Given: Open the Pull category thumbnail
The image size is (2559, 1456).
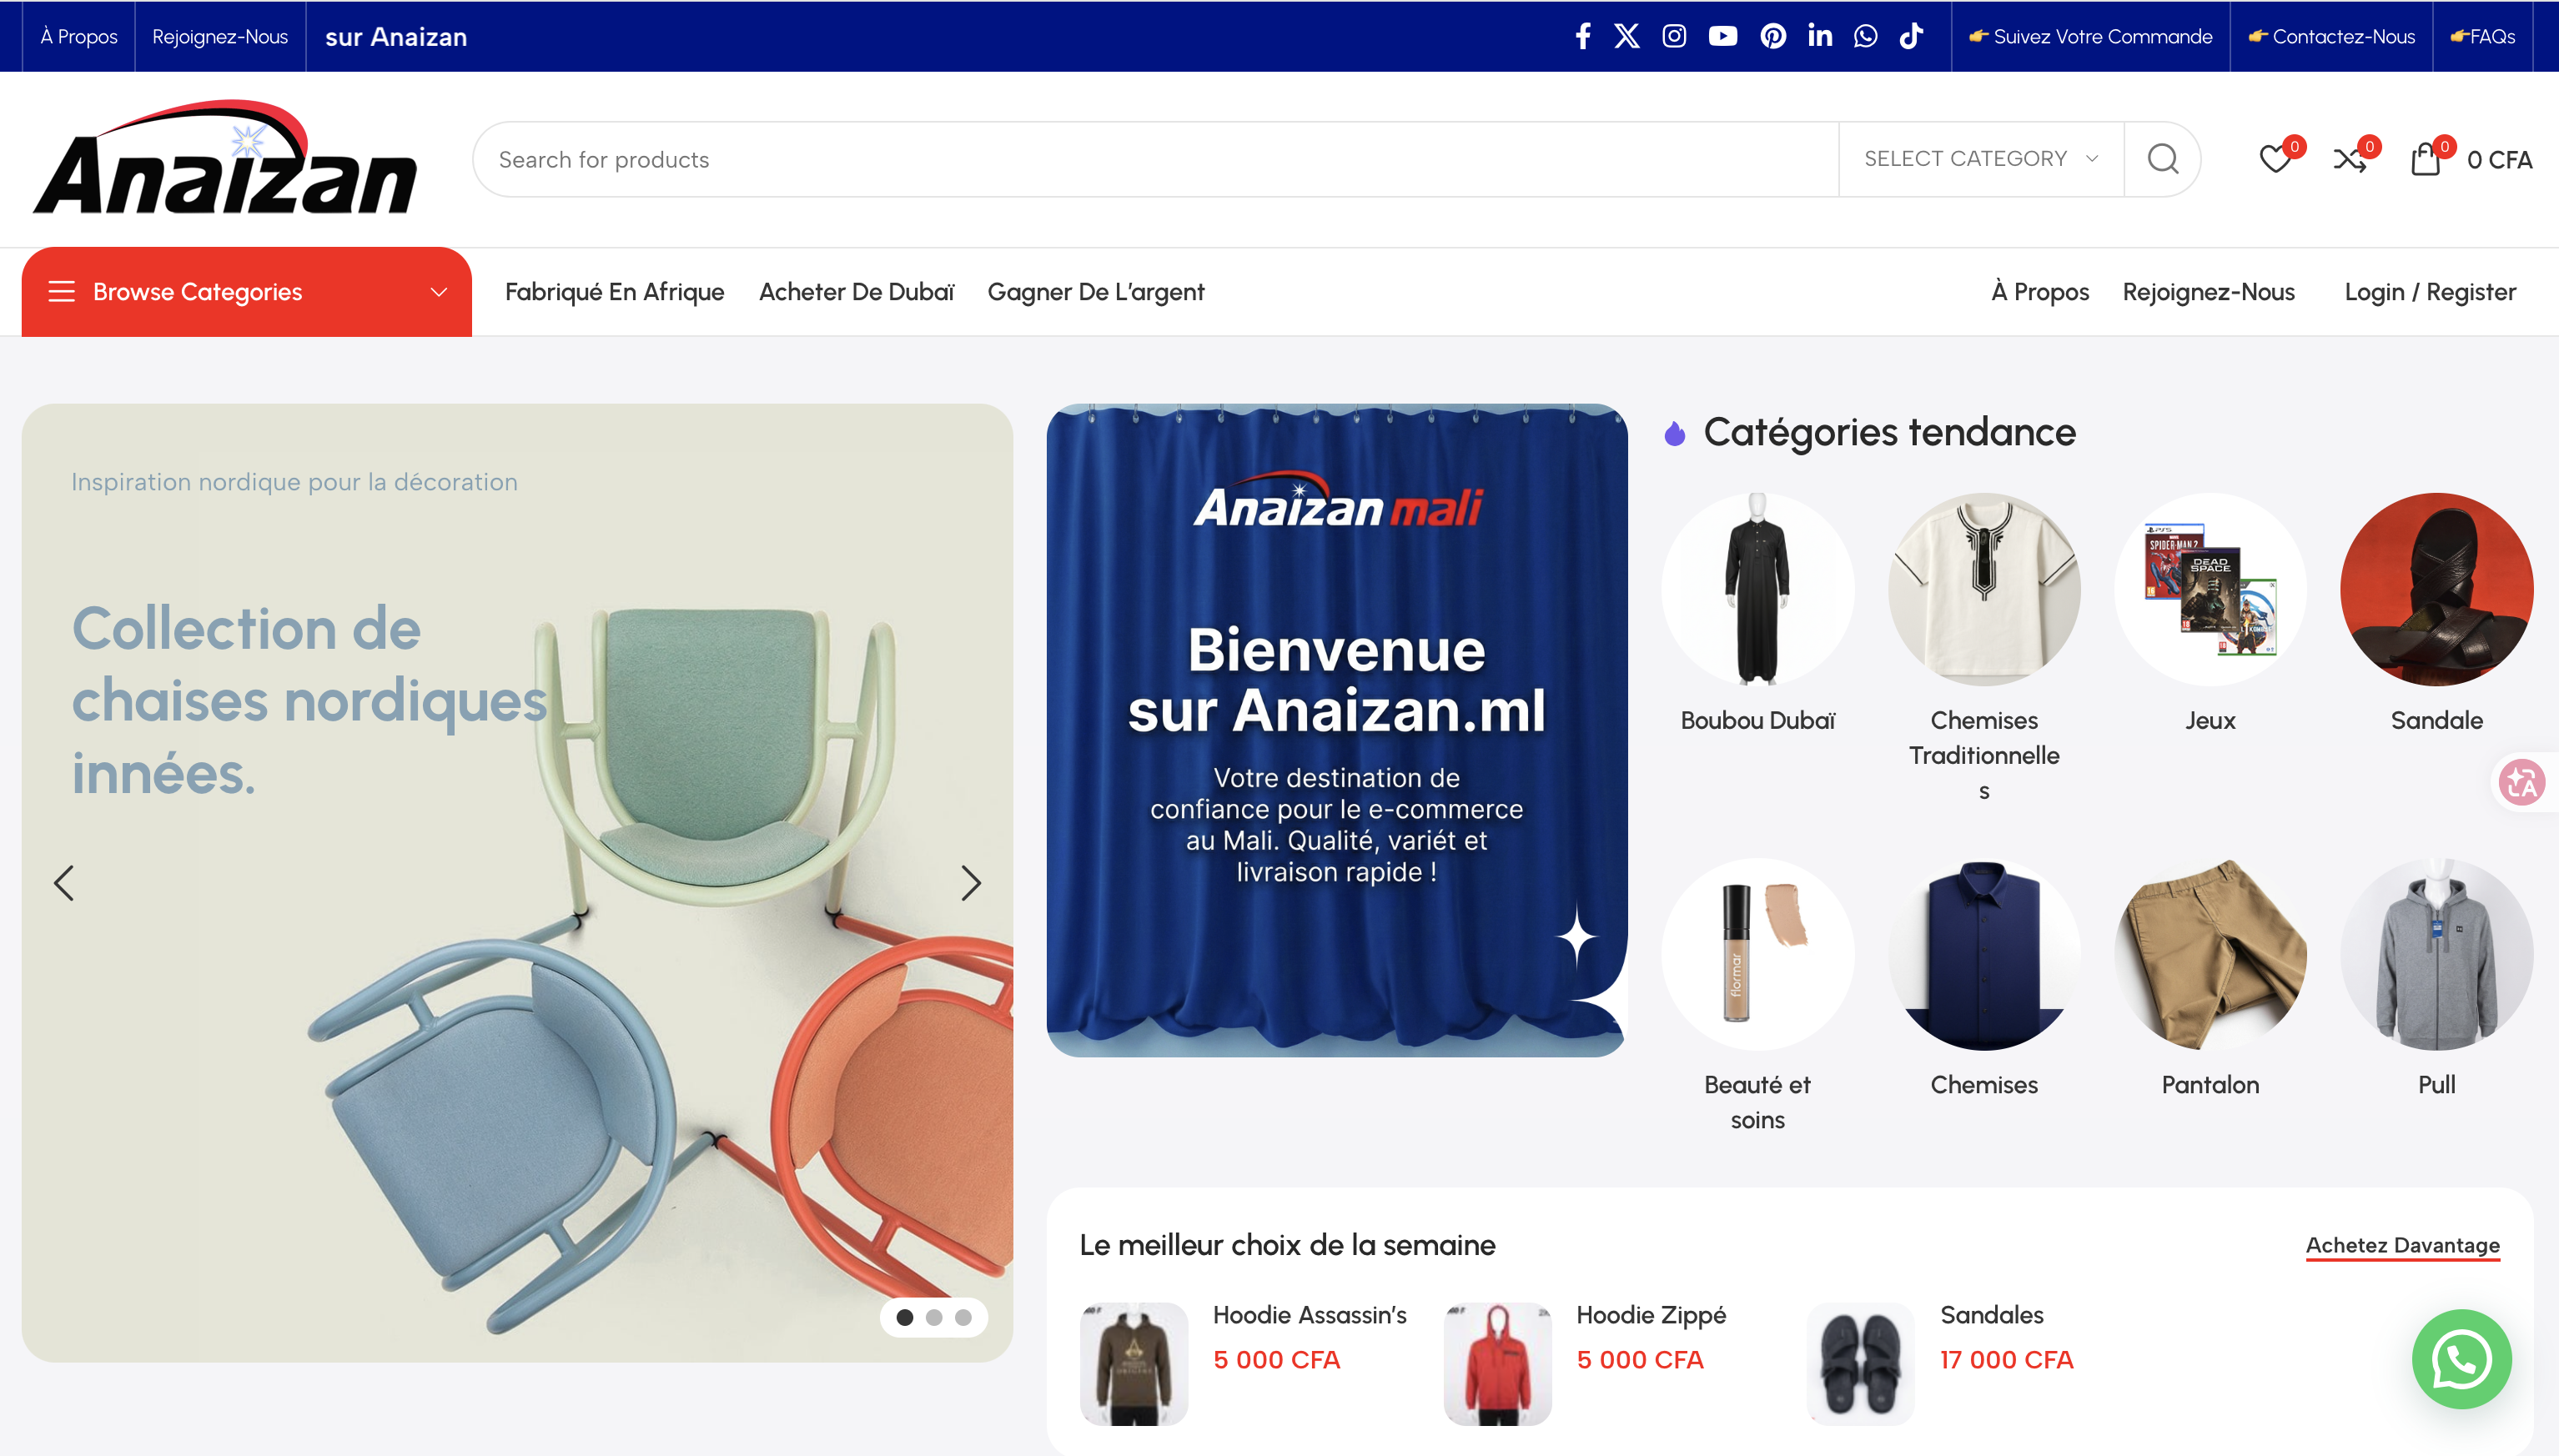Looking at the screenshot, I should click(2436, 954).
